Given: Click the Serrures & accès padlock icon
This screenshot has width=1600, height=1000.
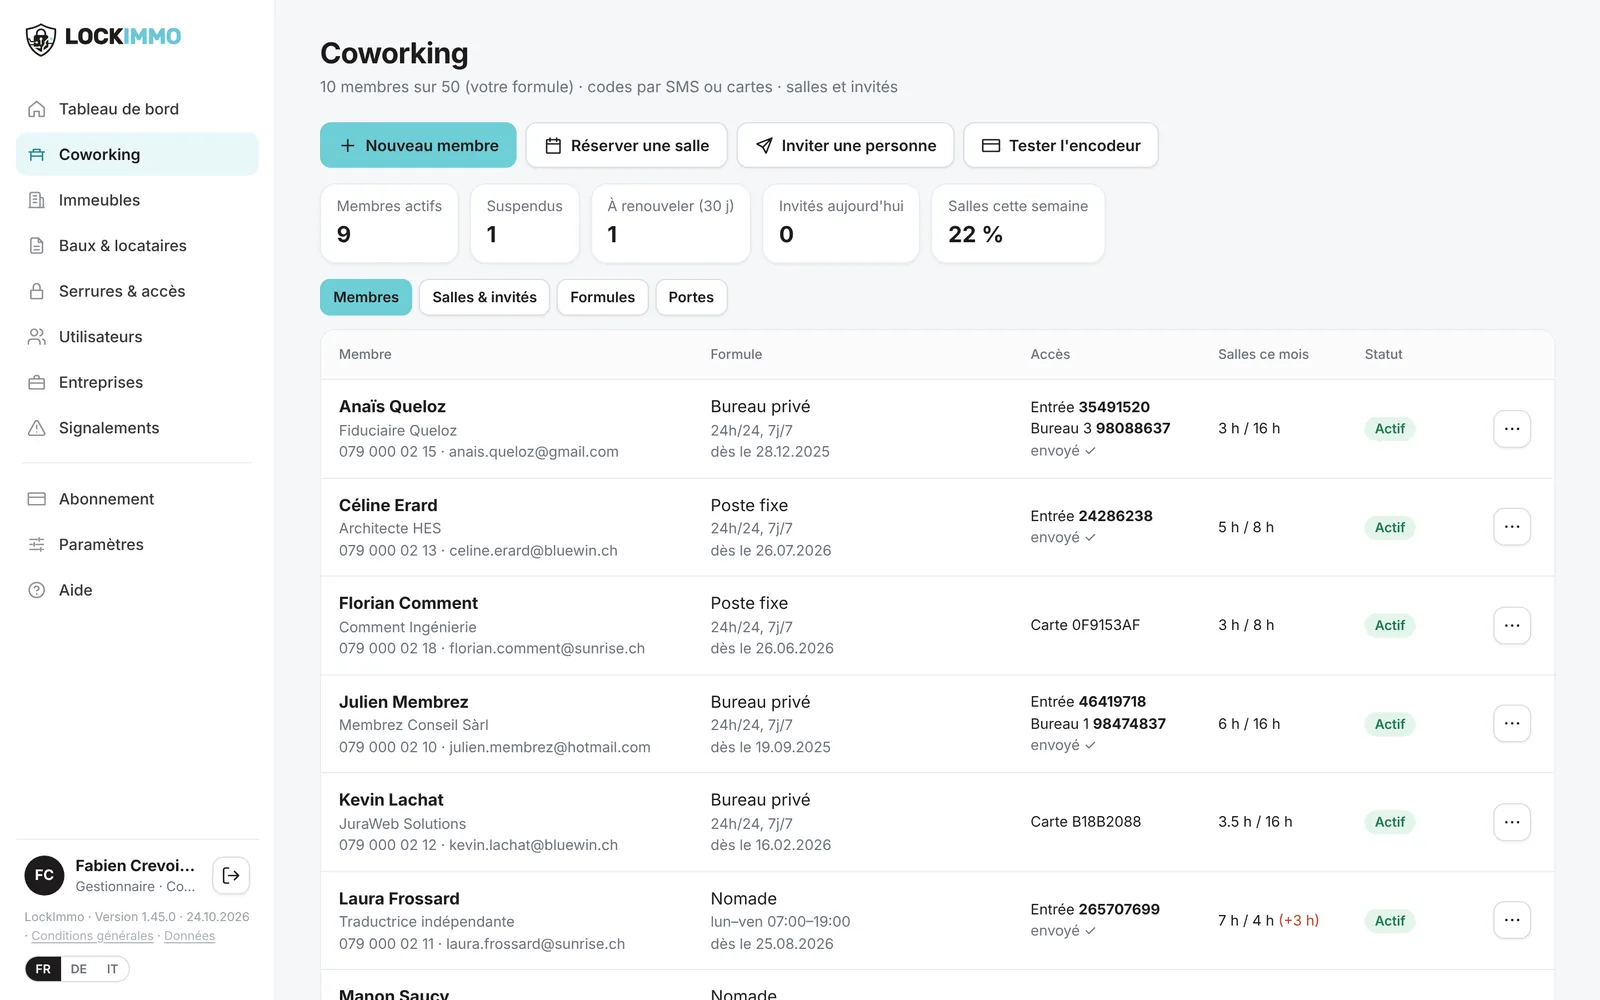Looking at the screenshot, I should pyautogui.click(x=37, y=291).
